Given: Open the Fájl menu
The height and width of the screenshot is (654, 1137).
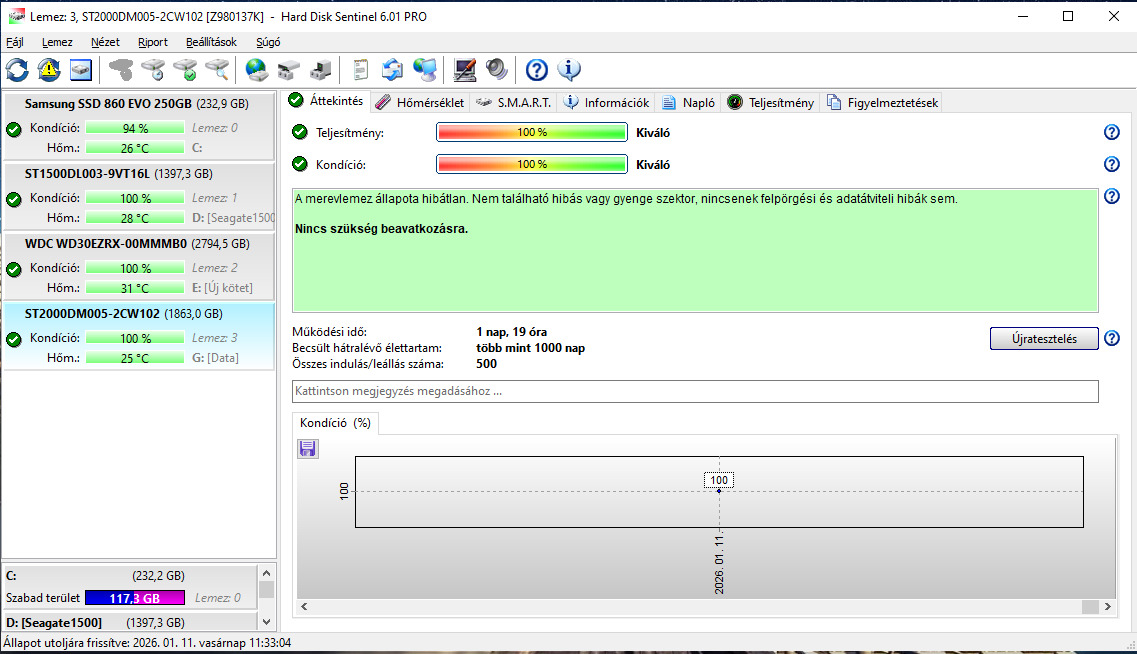Looking at the screenshot, I should click(x=15, y=42).
